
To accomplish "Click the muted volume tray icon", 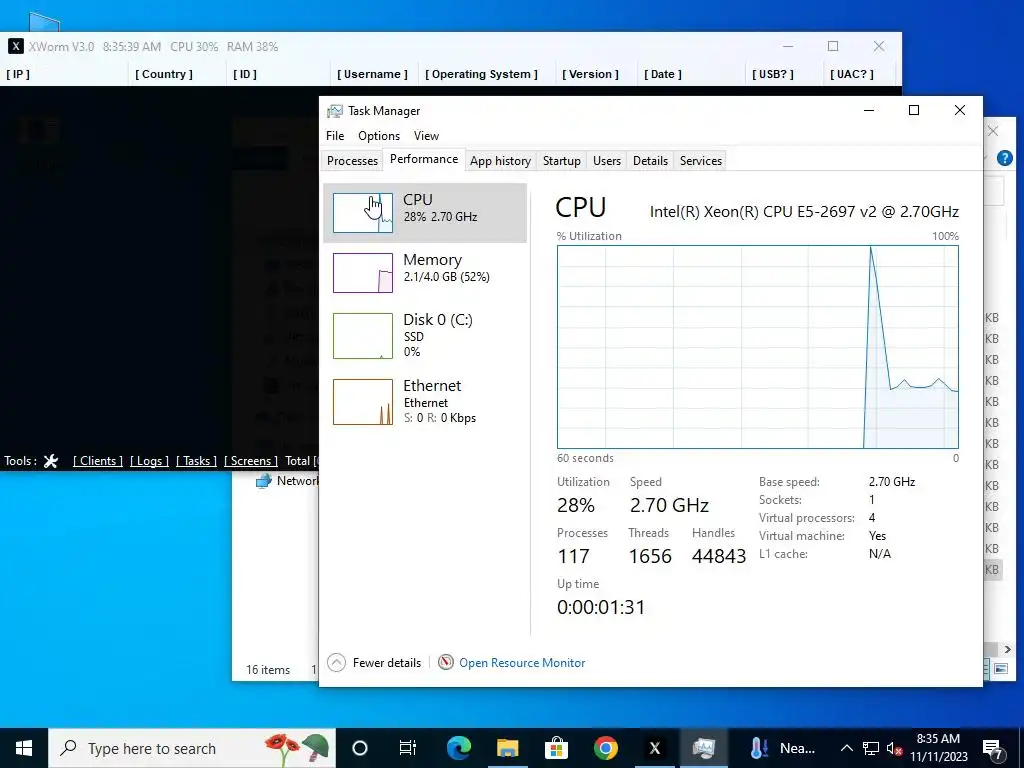I will [x=894, y=748].
